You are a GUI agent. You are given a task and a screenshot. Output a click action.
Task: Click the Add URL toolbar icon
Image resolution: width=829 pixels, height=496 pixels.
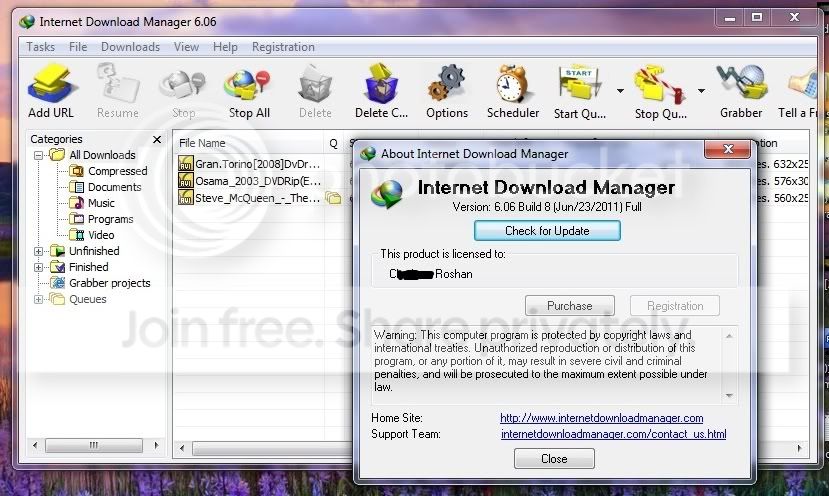coord(51,84)
